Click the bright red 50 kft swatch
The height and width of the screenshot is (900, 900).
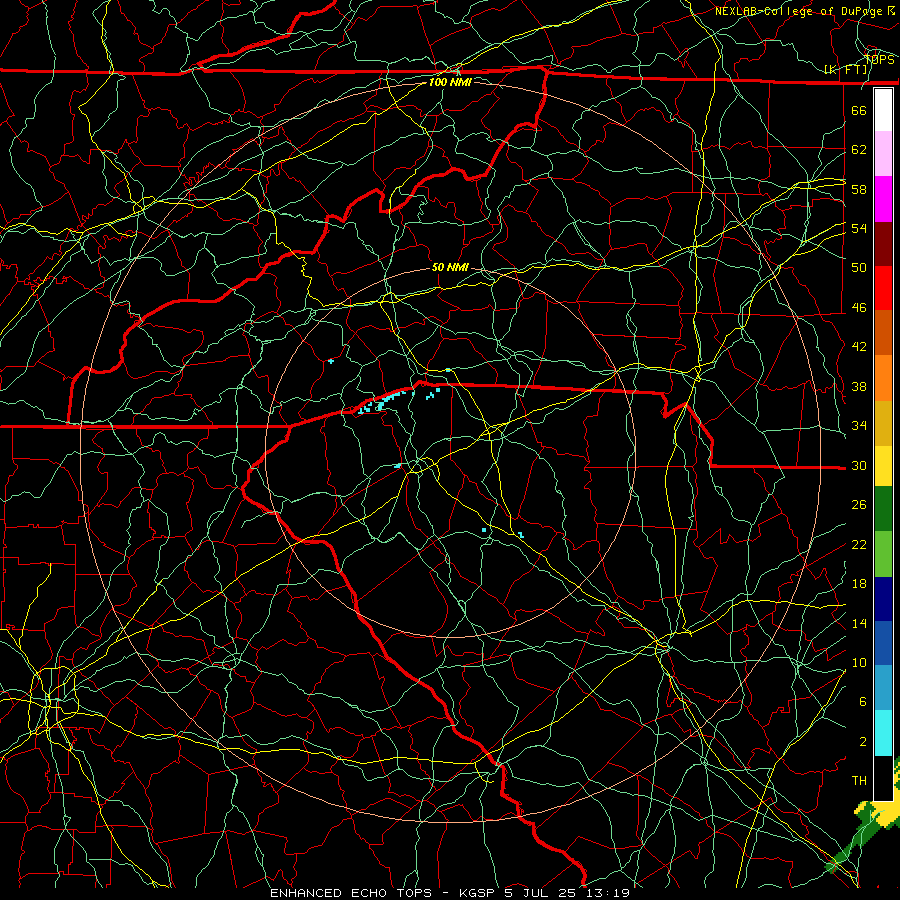click(883, 288)
